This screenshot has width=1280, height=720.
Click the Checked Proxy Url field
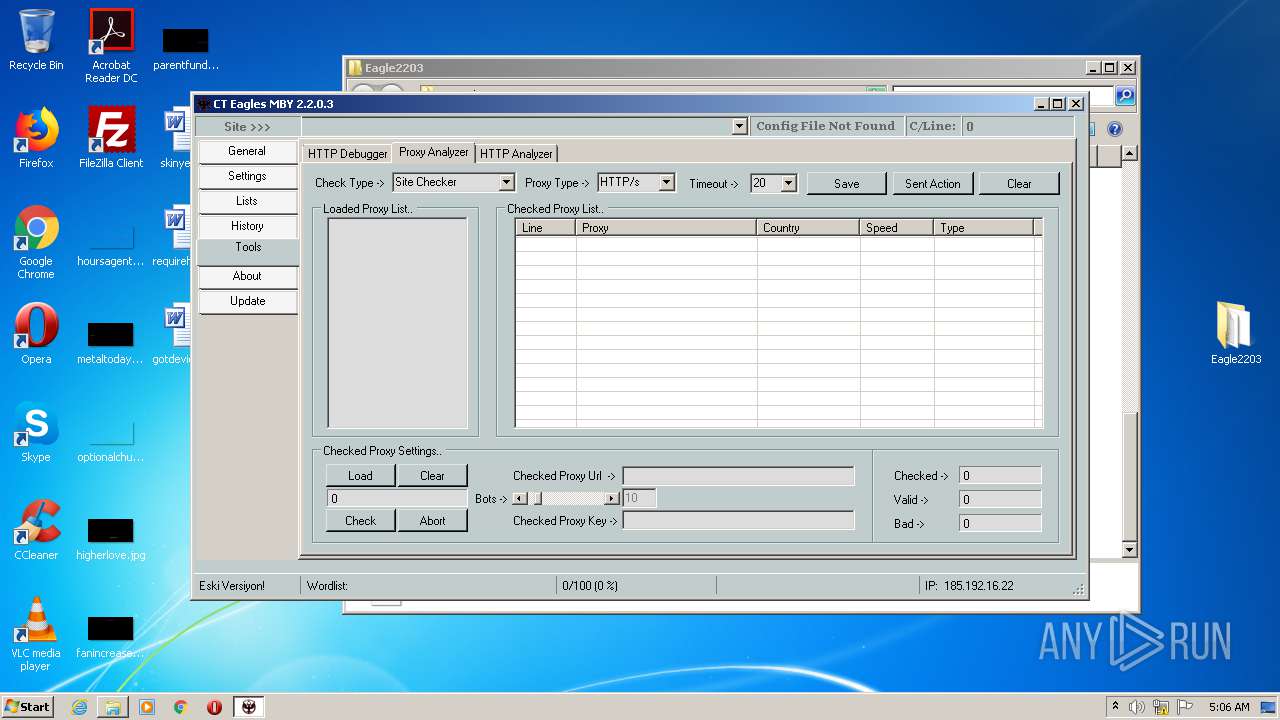[738, 476]
